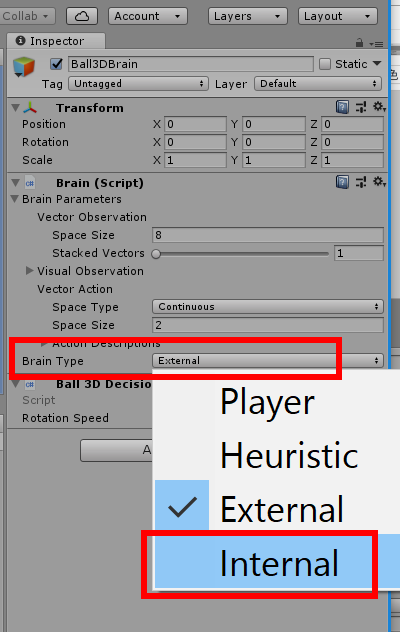Open Brain script gear settings menu
The width and height of the screenshot is (400, 632).
379,182
